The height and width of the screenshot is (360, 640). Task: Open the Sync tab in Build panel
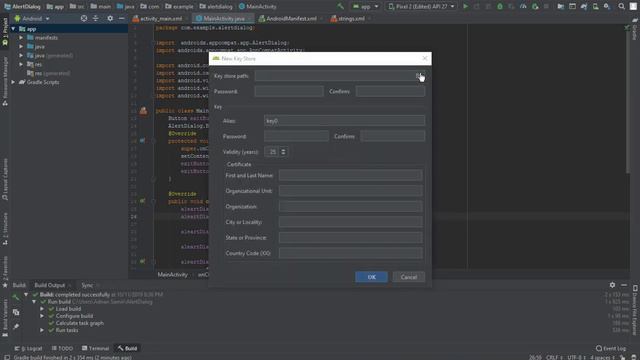pyautogui.click(x=87, y=285)
